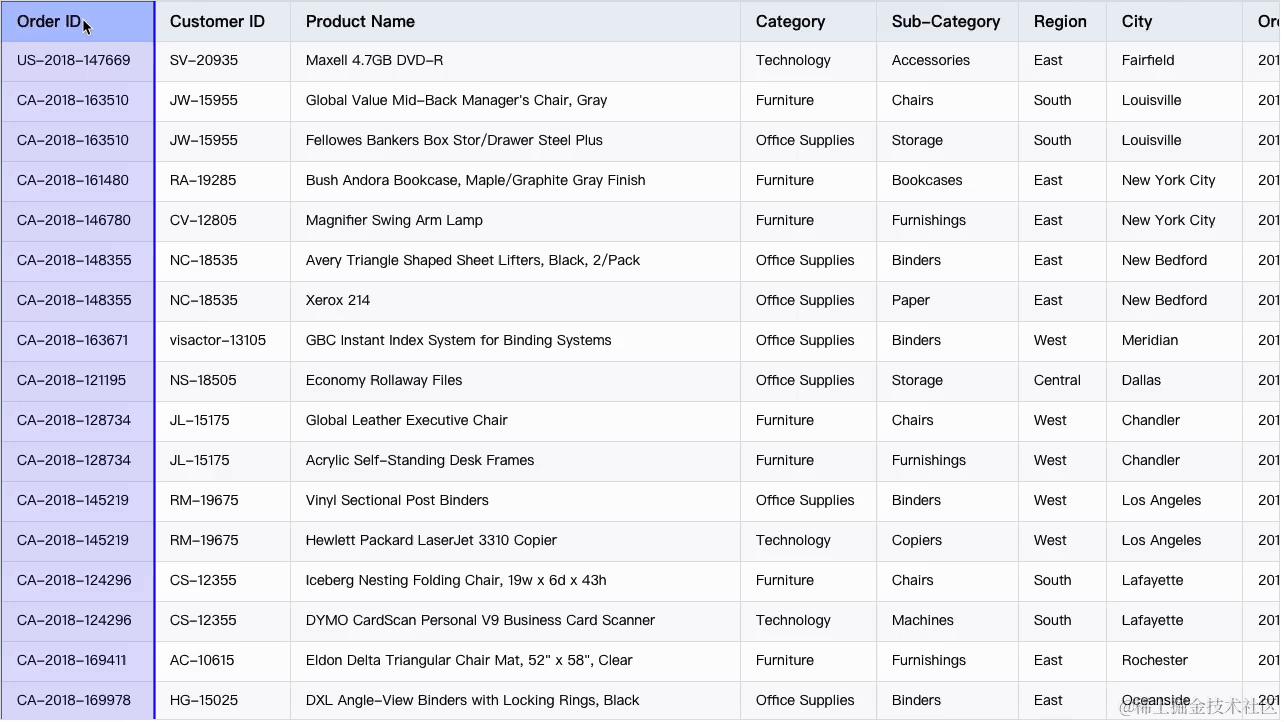The height and width of the screenshot is (722, 1284).
Task: Sort by the Region column header
Action: [1060, 21]
